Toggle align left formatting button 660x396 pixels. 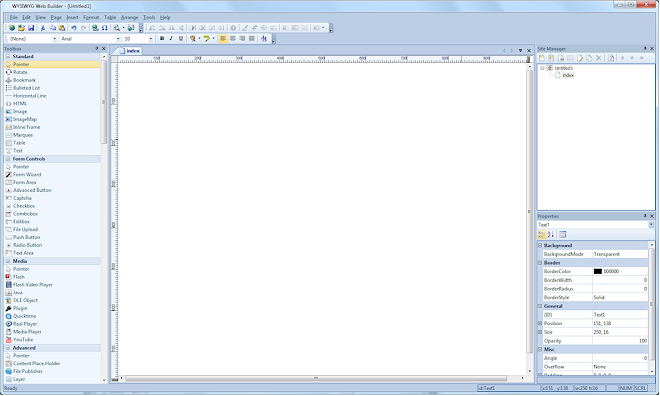[x=223, y=39]
